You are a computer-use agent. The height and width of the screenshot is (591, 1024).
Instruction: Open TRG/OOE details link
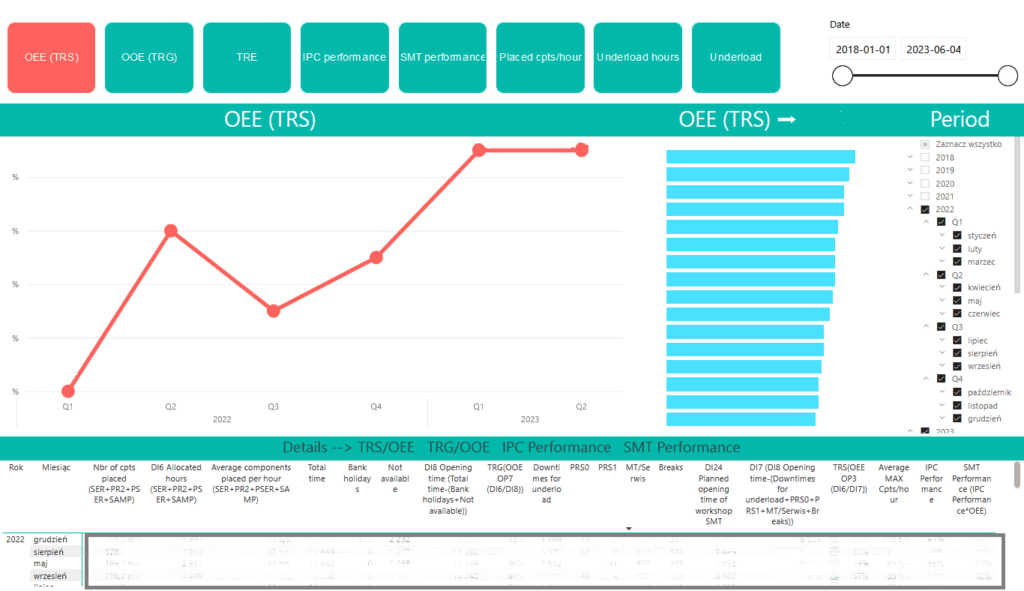pos(458,447)
